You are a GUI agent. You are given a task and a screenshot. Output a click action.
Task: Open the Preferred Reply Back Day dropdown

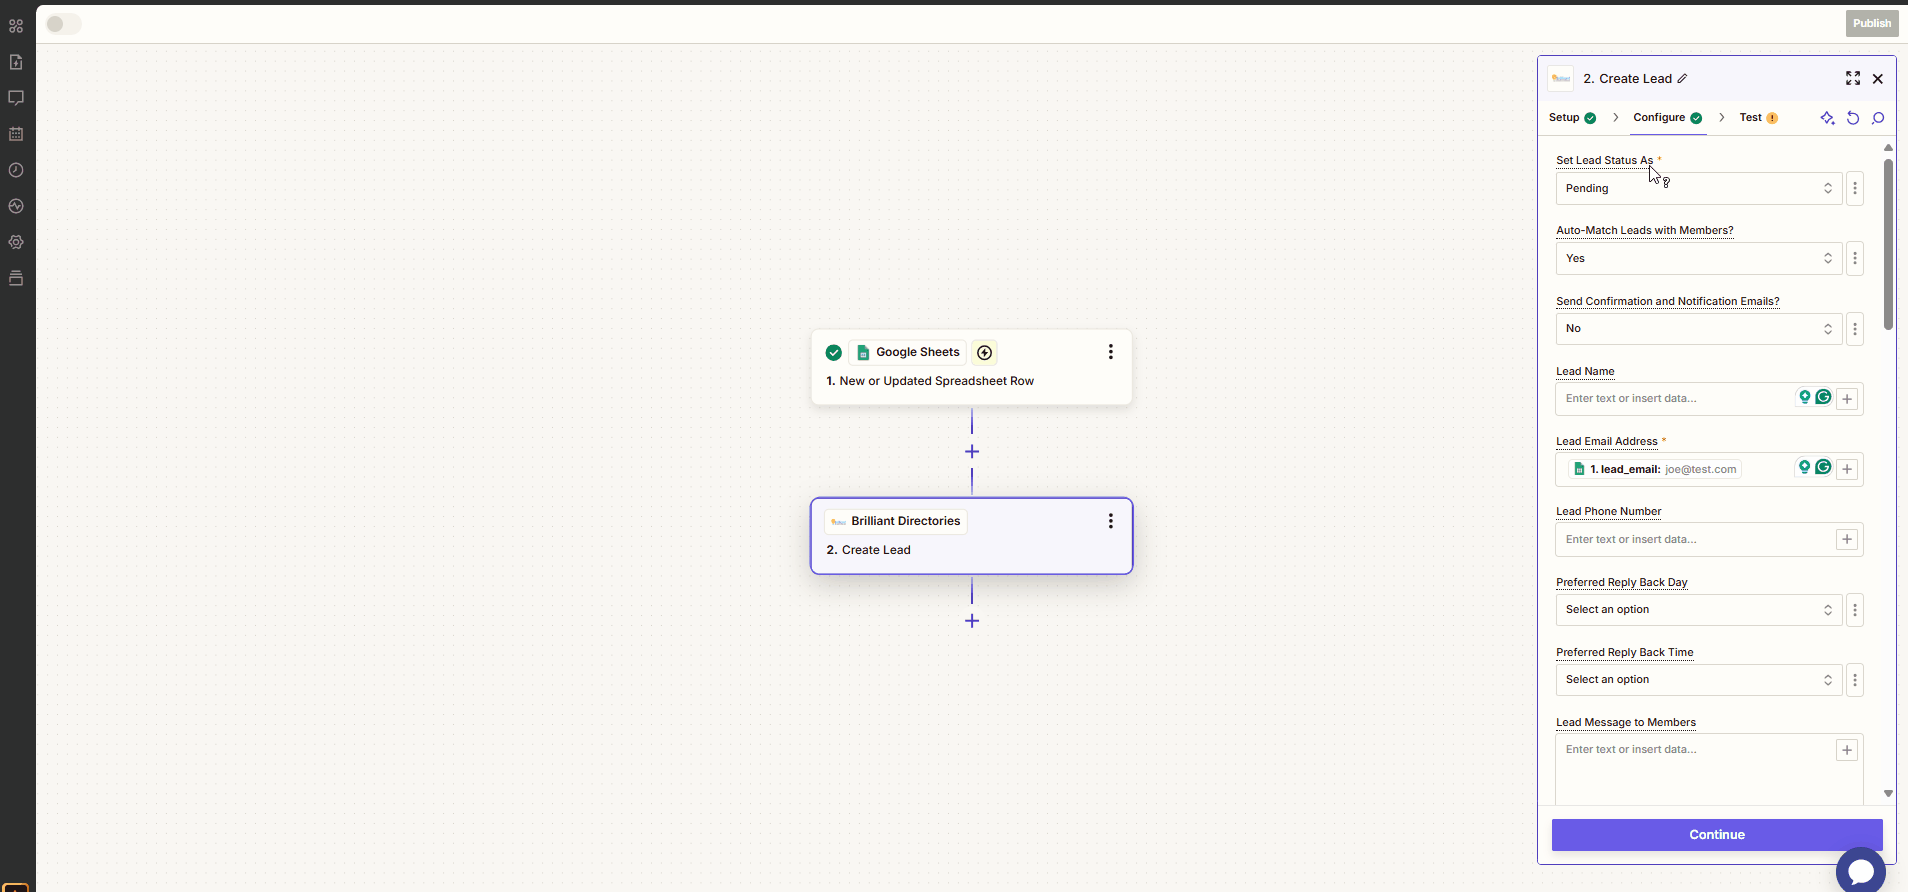click(x=1699, y=610)
